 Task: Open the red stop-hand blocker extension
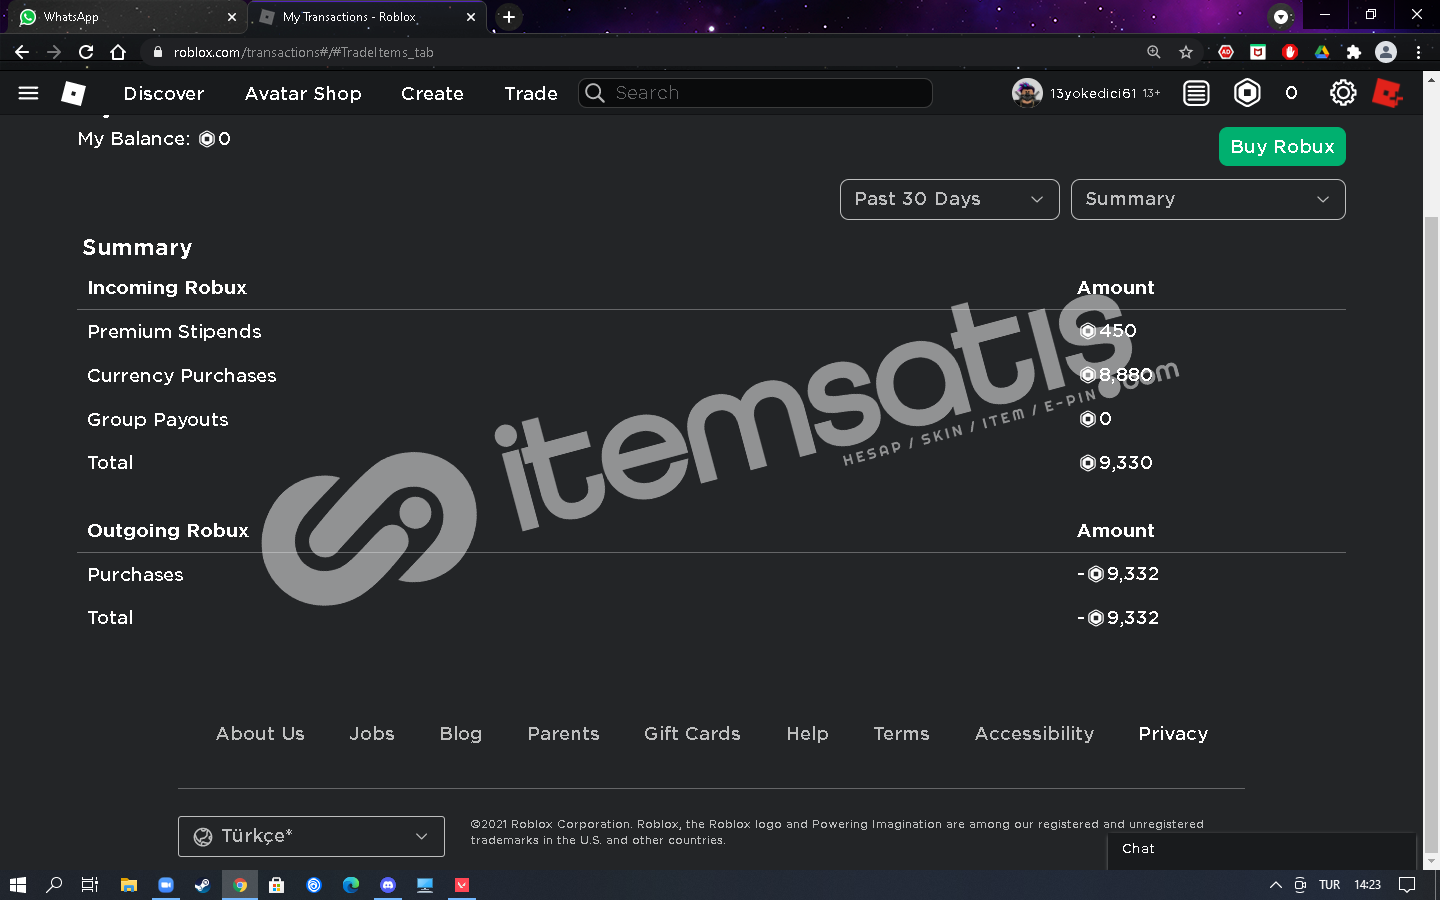[x=1290, y=52]
